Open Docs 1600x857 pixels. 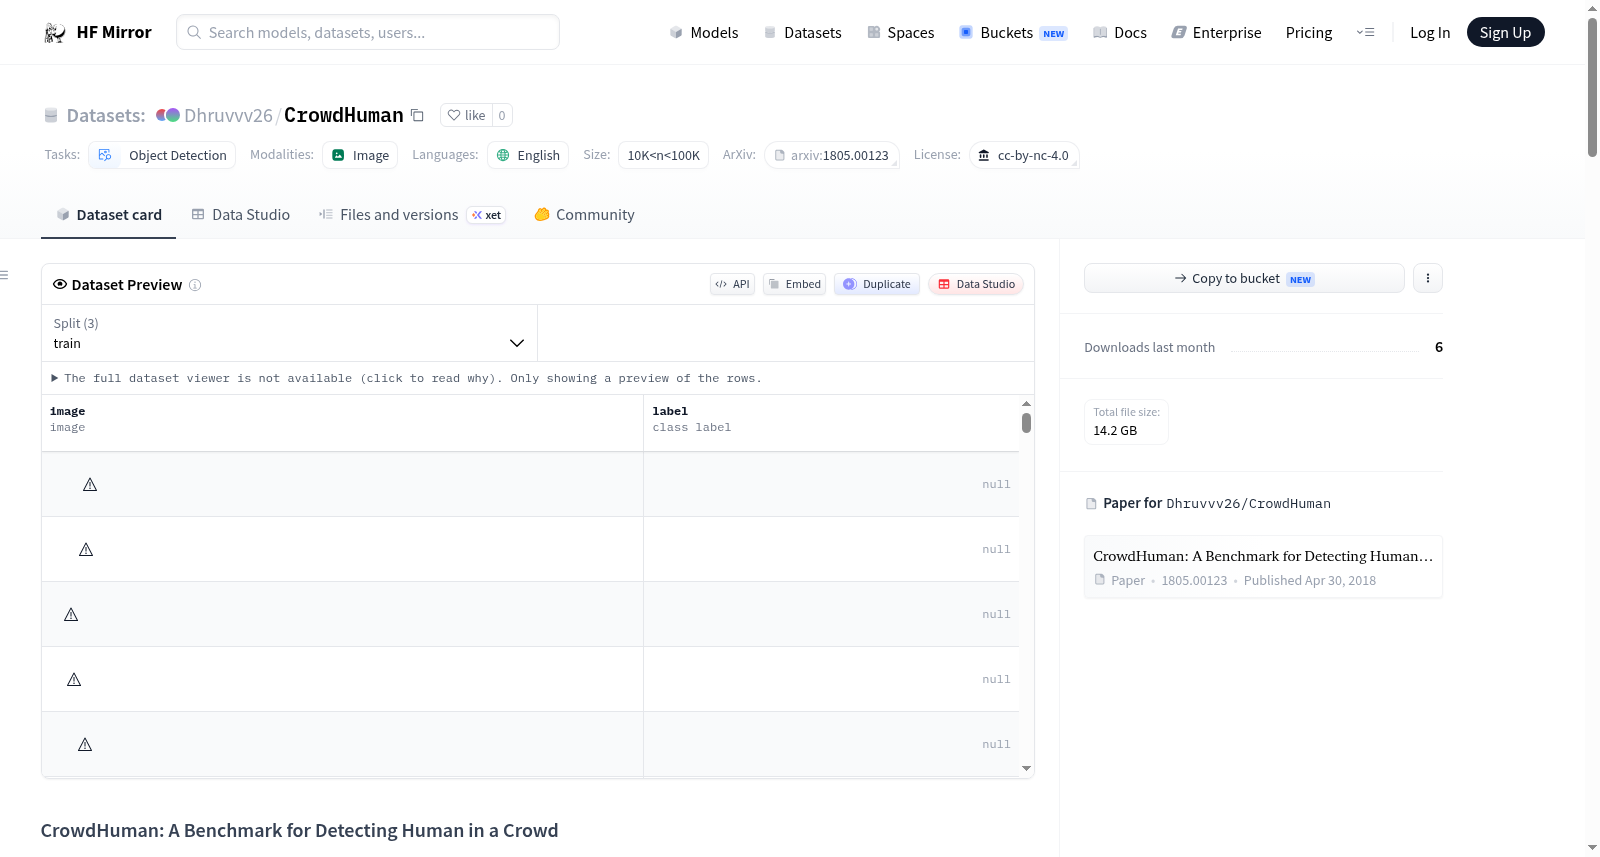[1120, 32]
